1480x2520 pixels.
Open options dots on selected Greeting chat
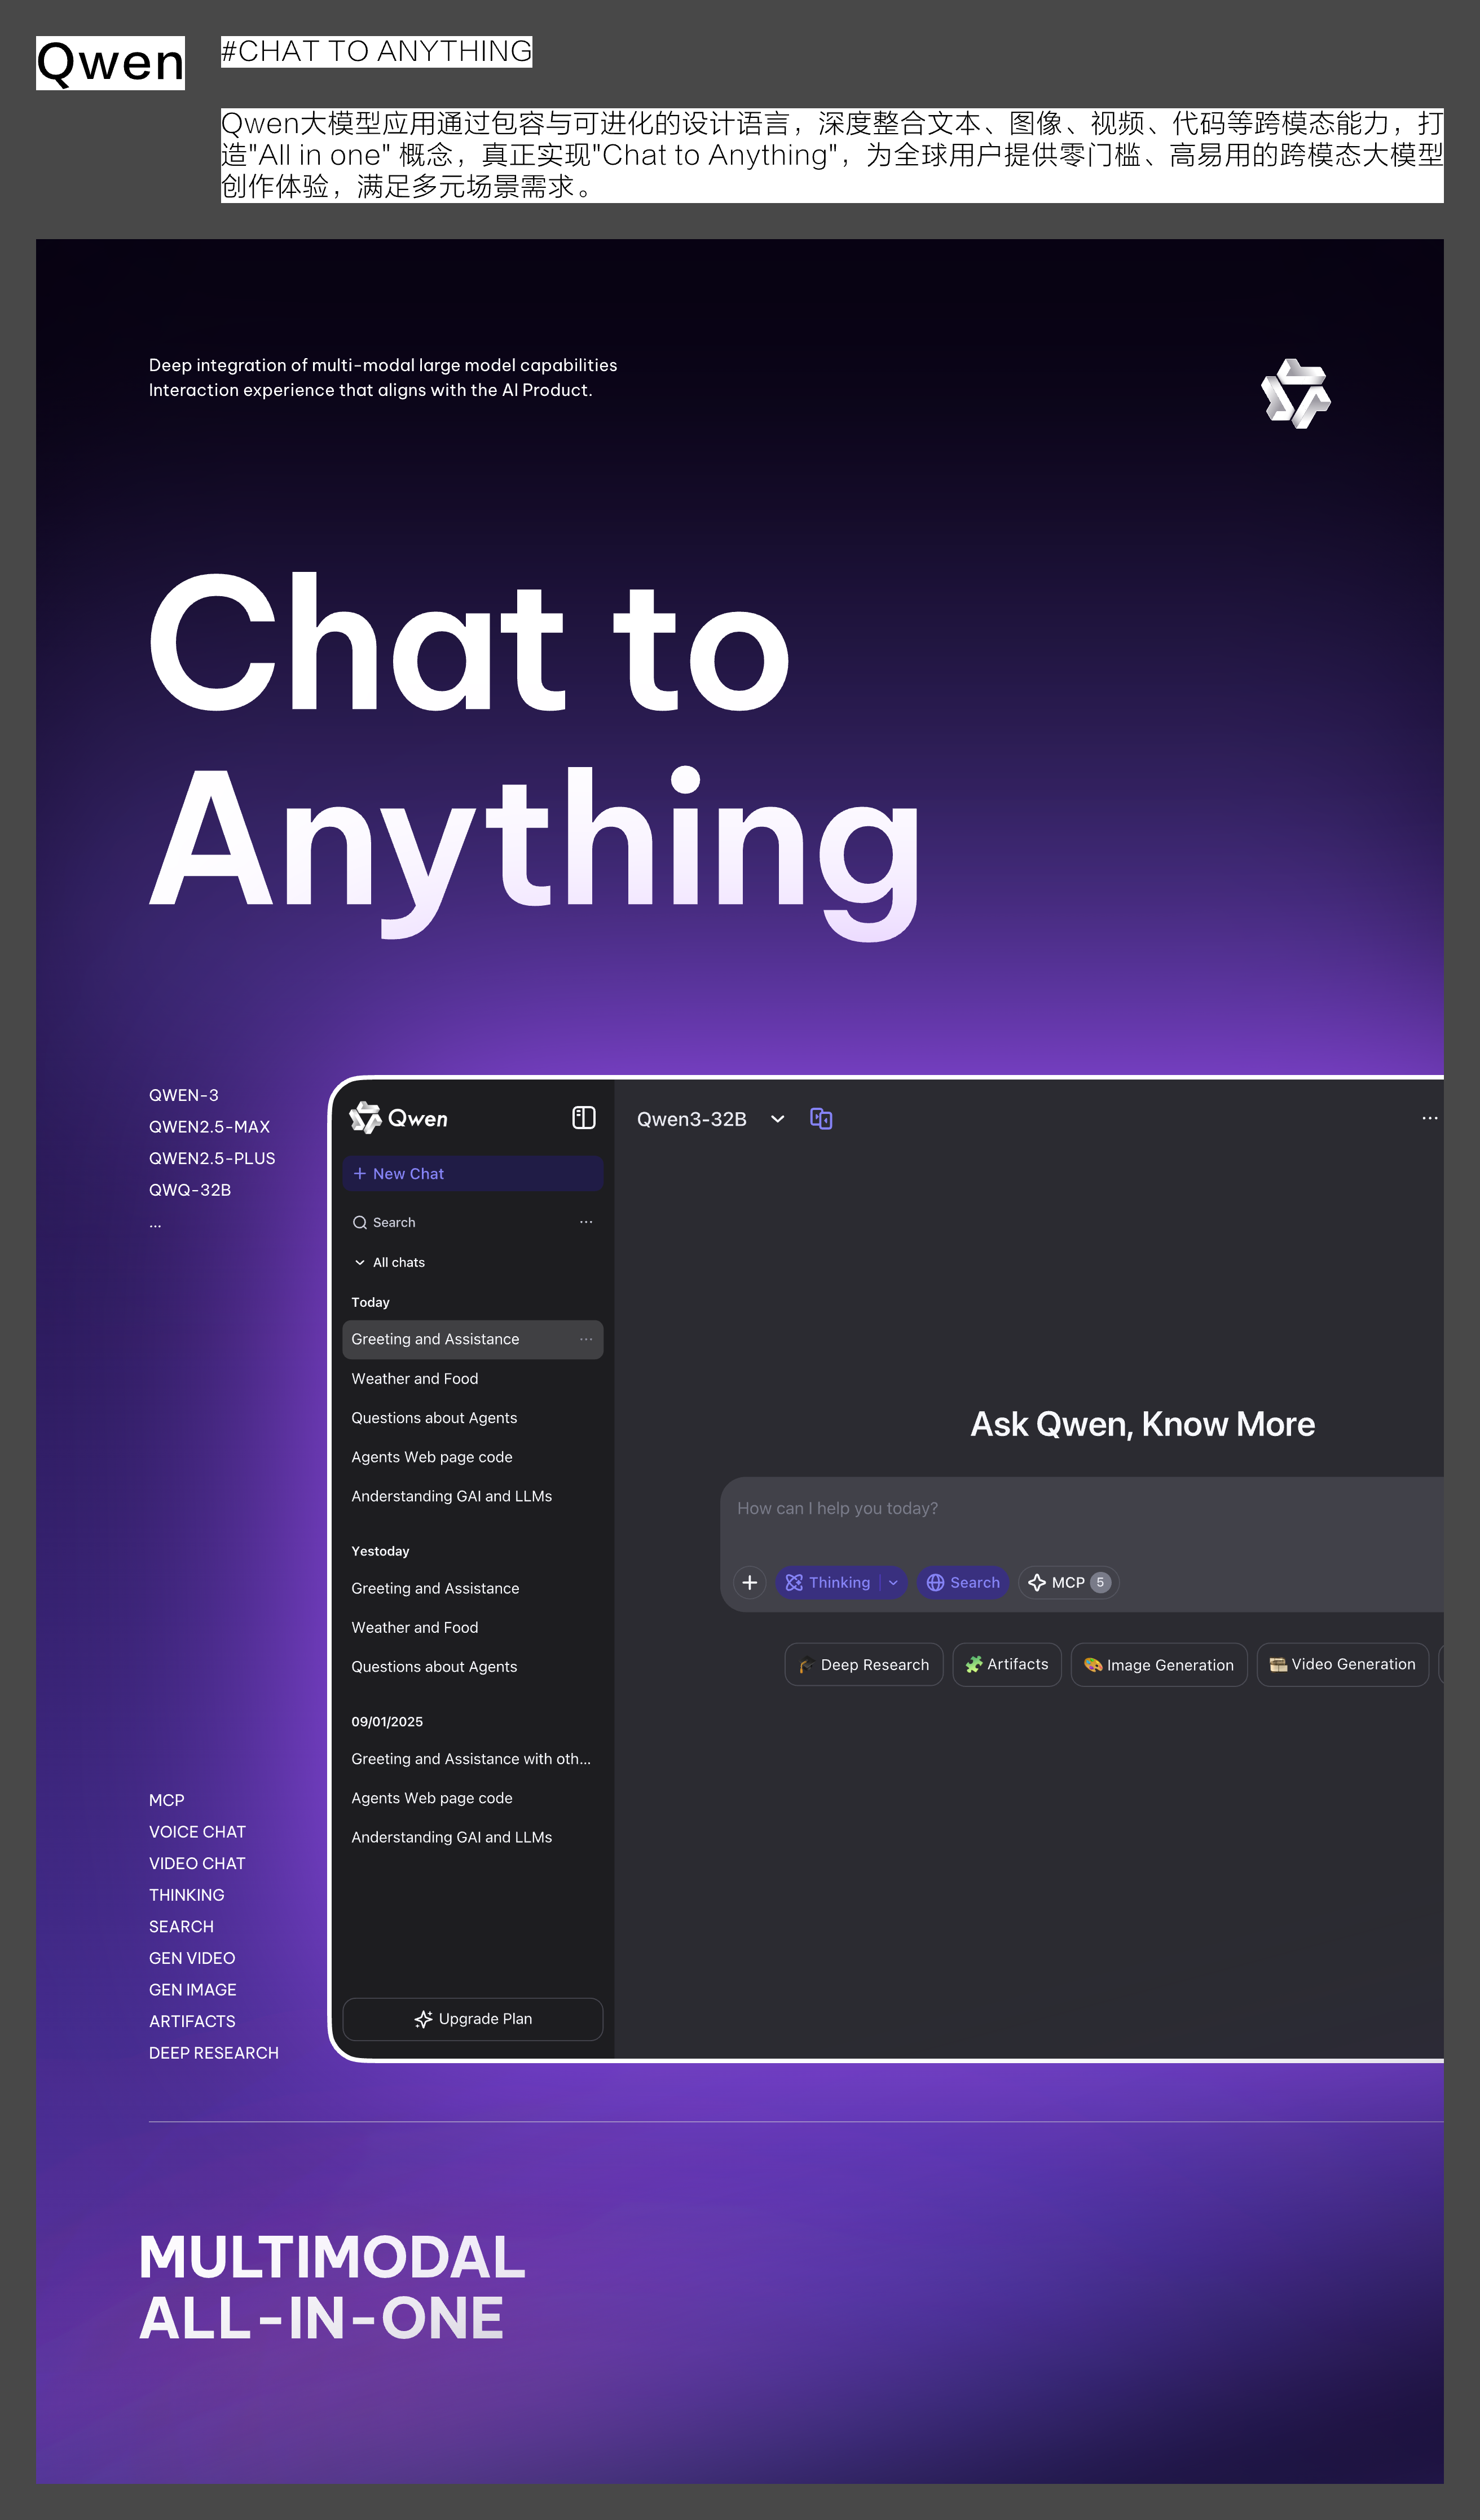[x=586, y=1339]
